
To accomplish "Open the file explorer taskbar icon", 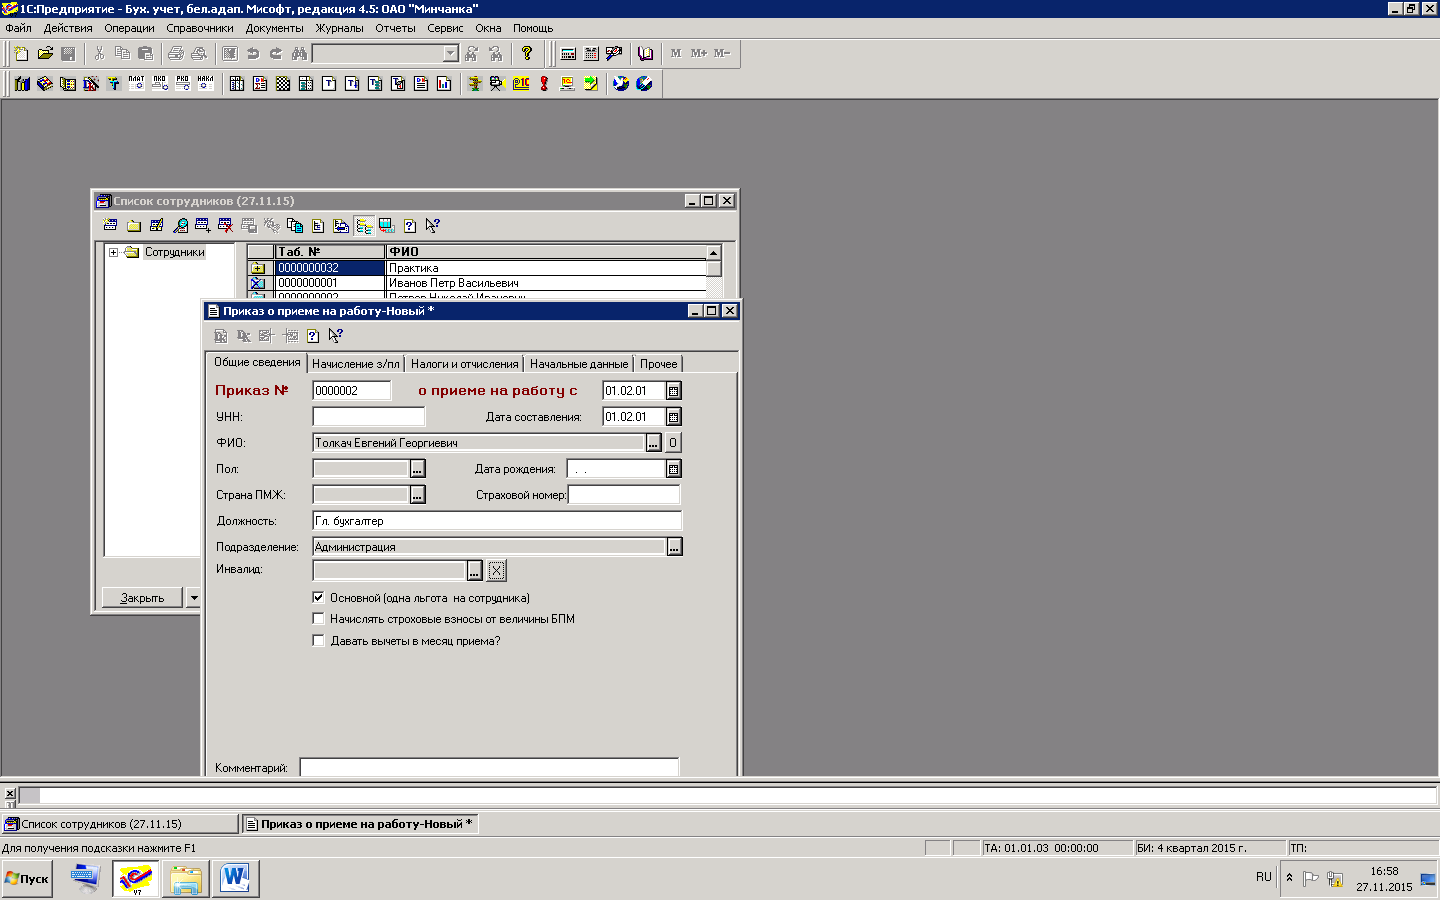I will click(x=186, y=879).
